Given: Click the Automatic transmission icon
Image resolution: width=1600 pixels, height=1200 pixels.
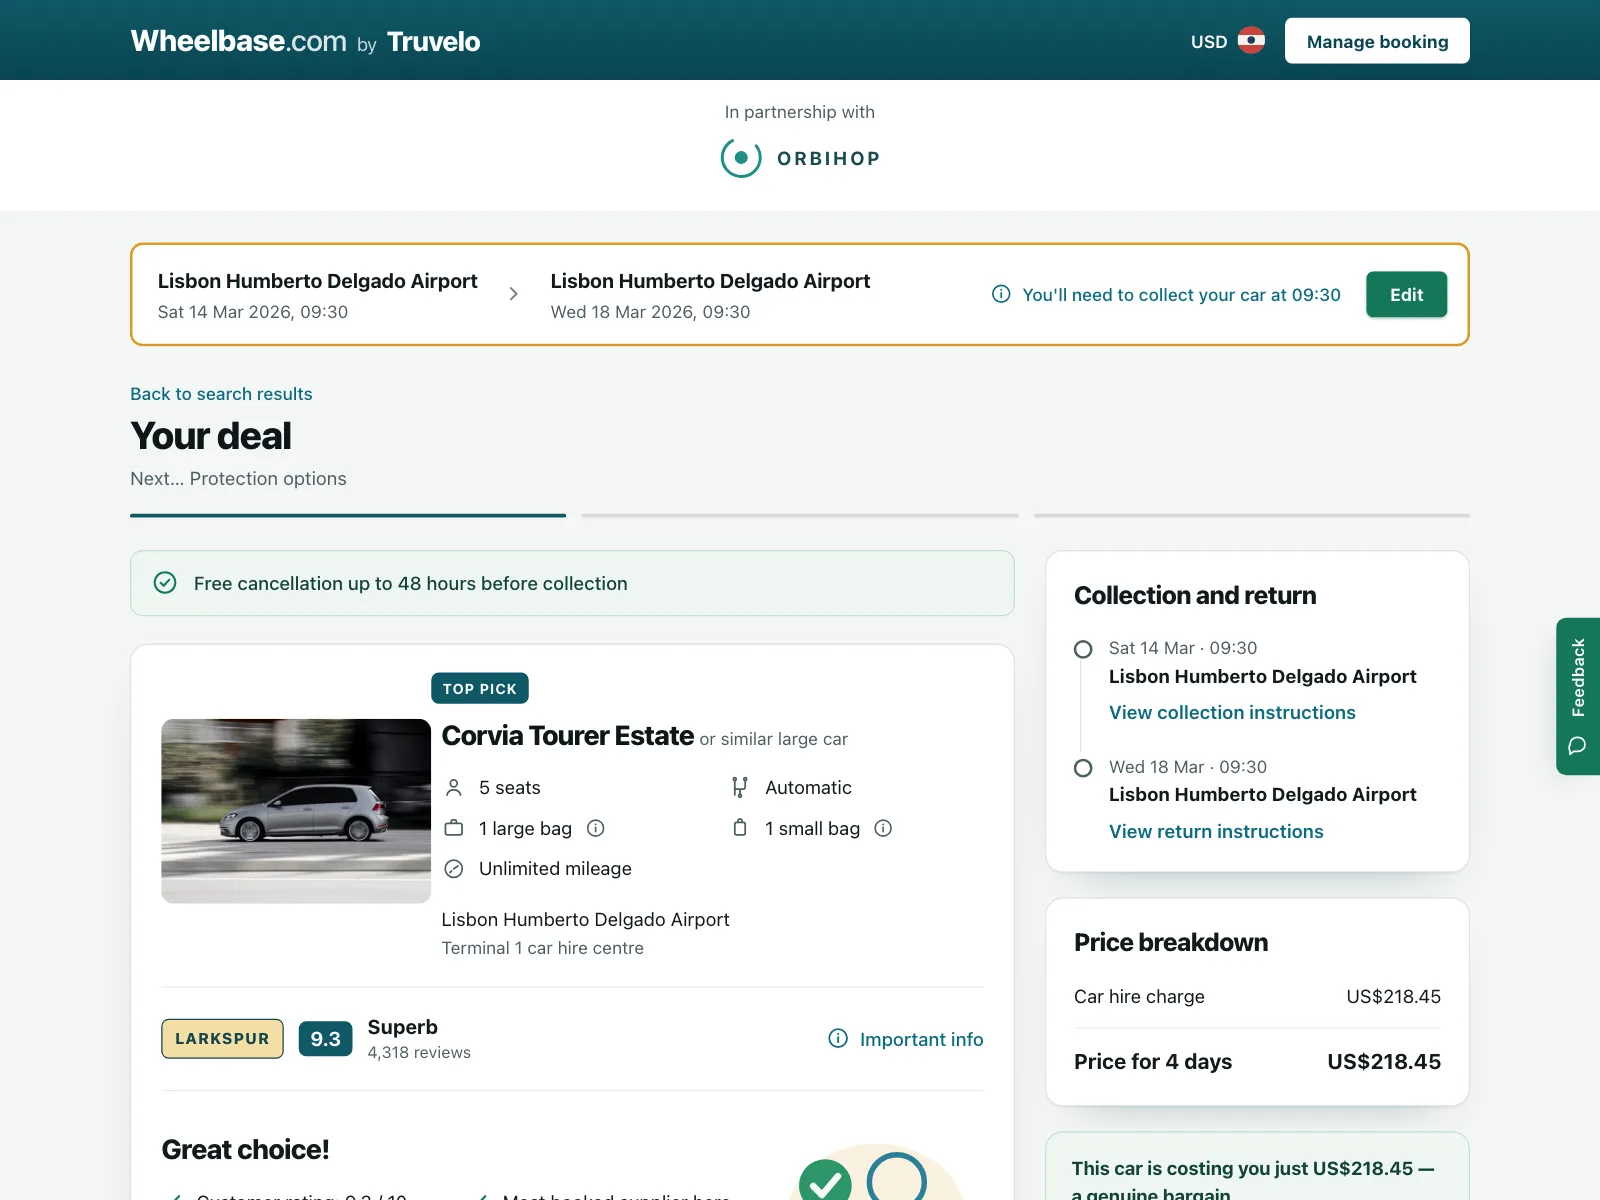Looking at the screenshot, I should [740, 788].
